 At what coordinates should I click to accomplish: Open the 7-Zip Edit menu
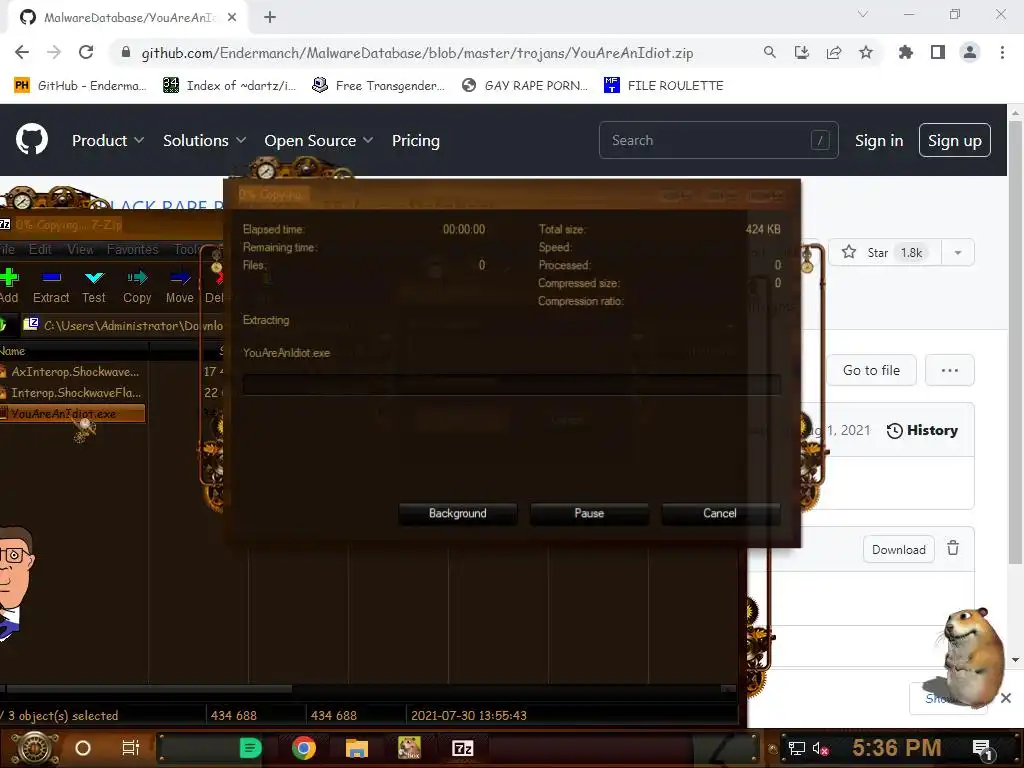(40, 249)
